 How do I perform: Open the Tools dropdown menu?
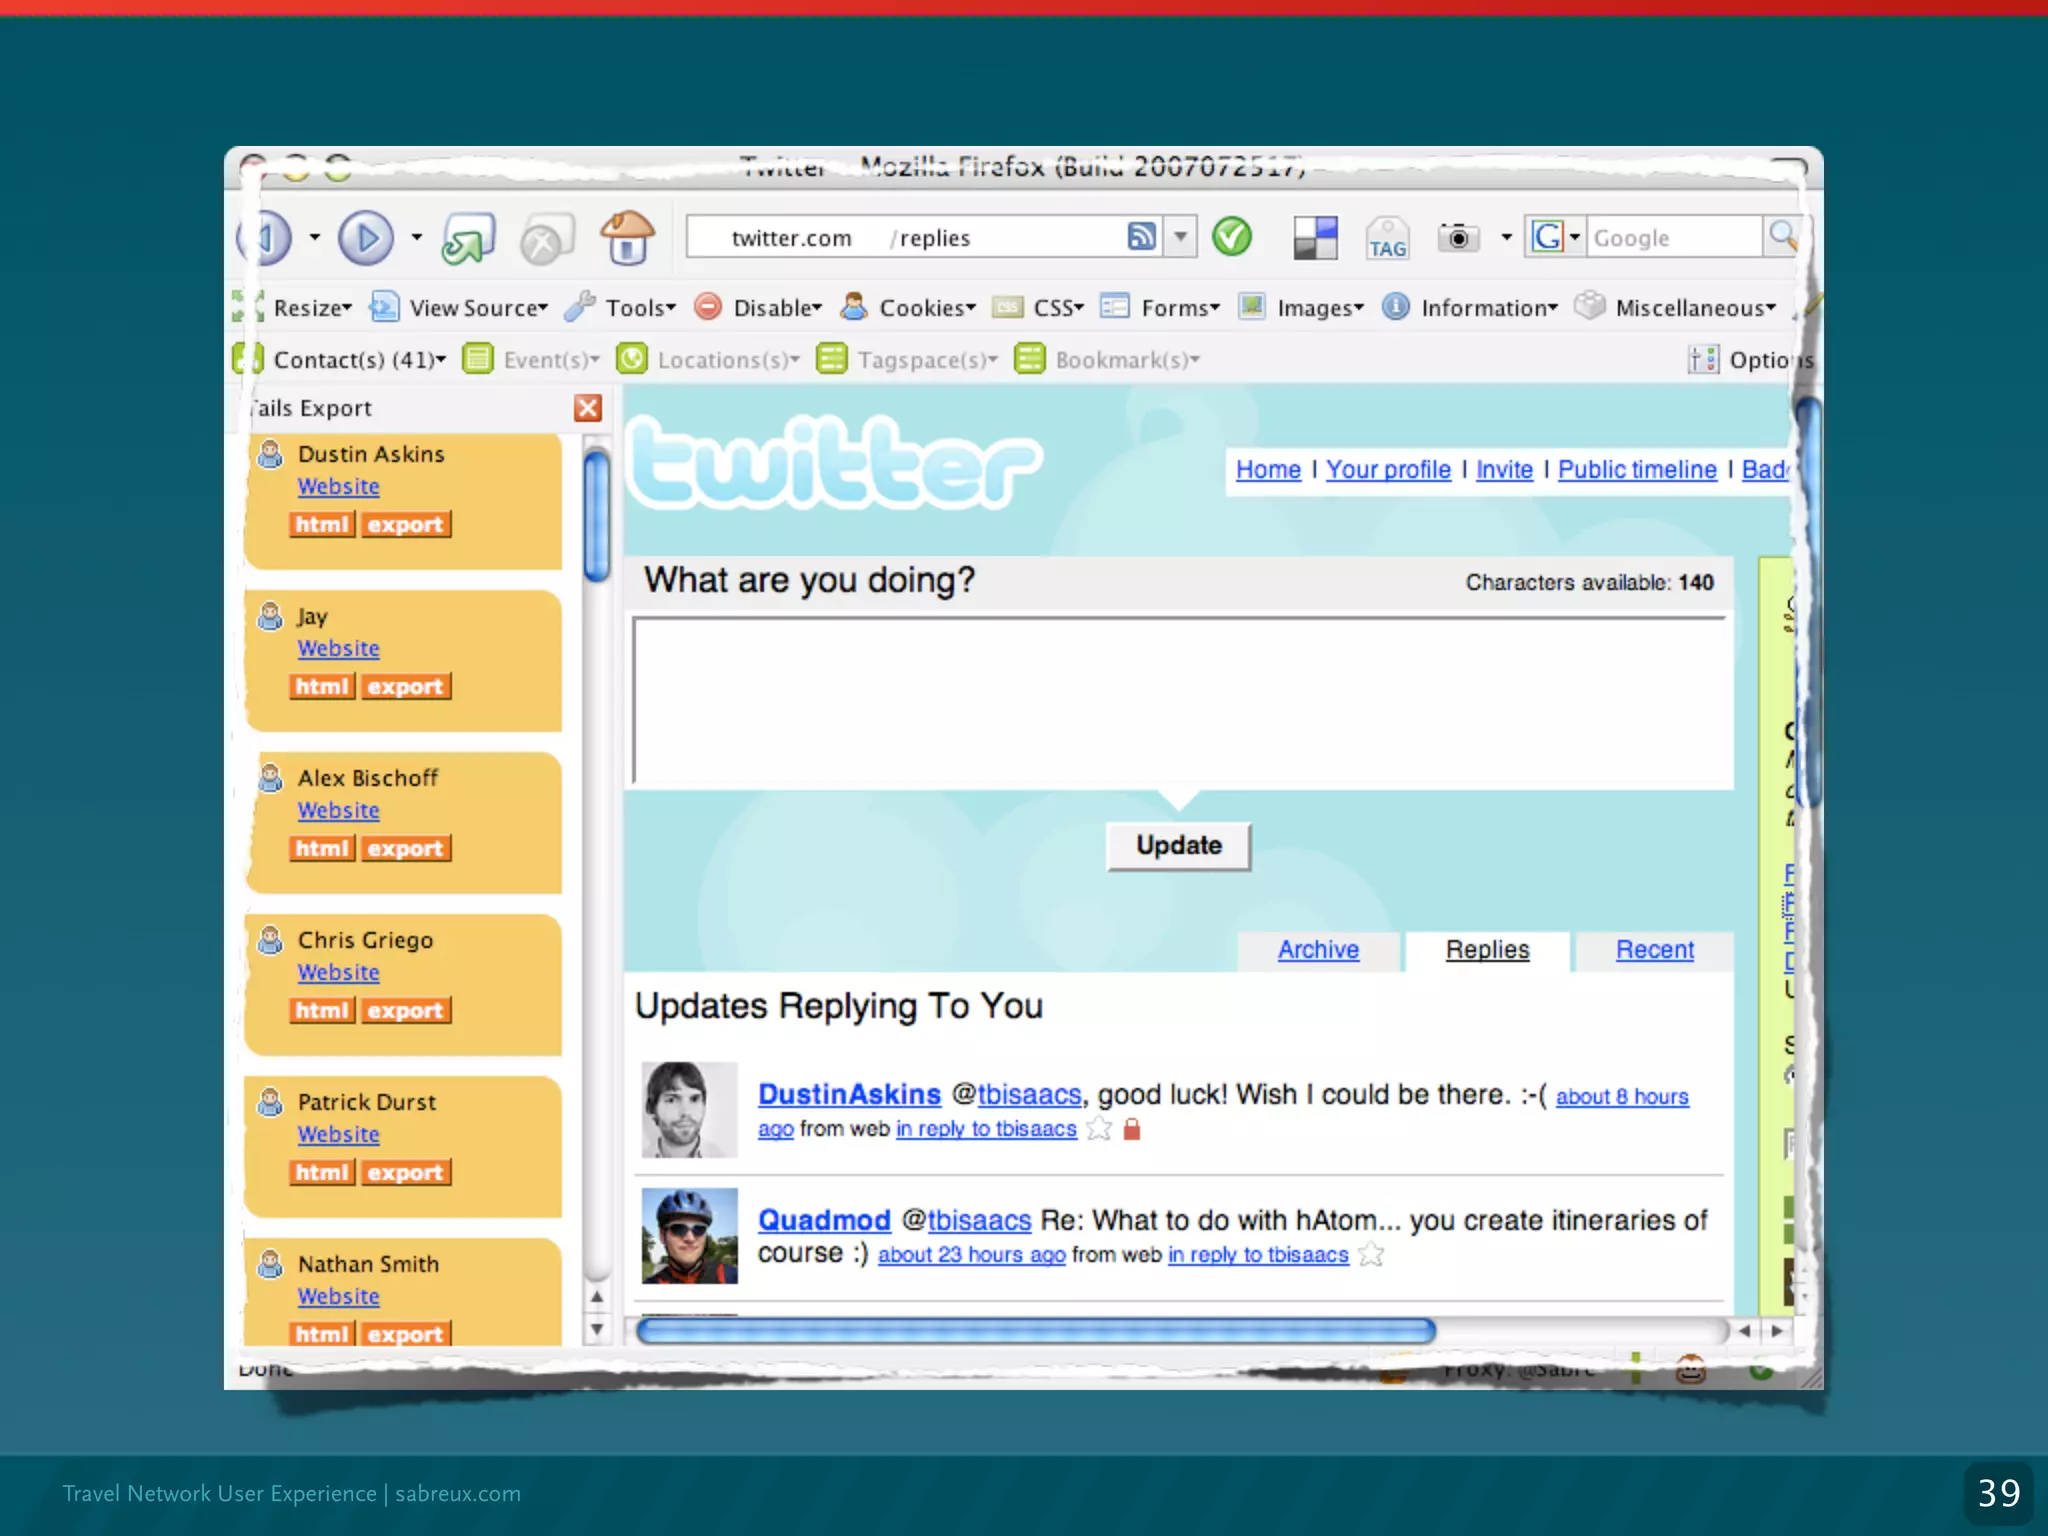621,307
